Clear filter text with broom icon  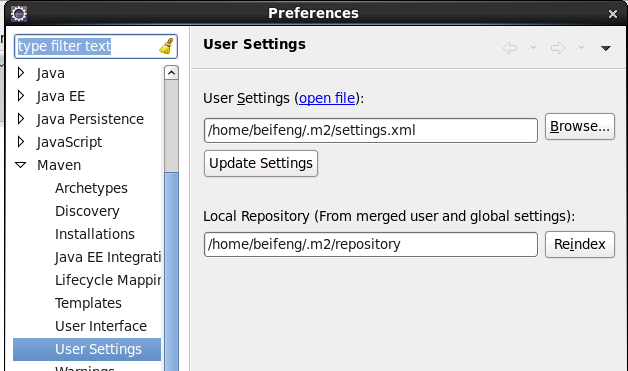tap(166, 46)
